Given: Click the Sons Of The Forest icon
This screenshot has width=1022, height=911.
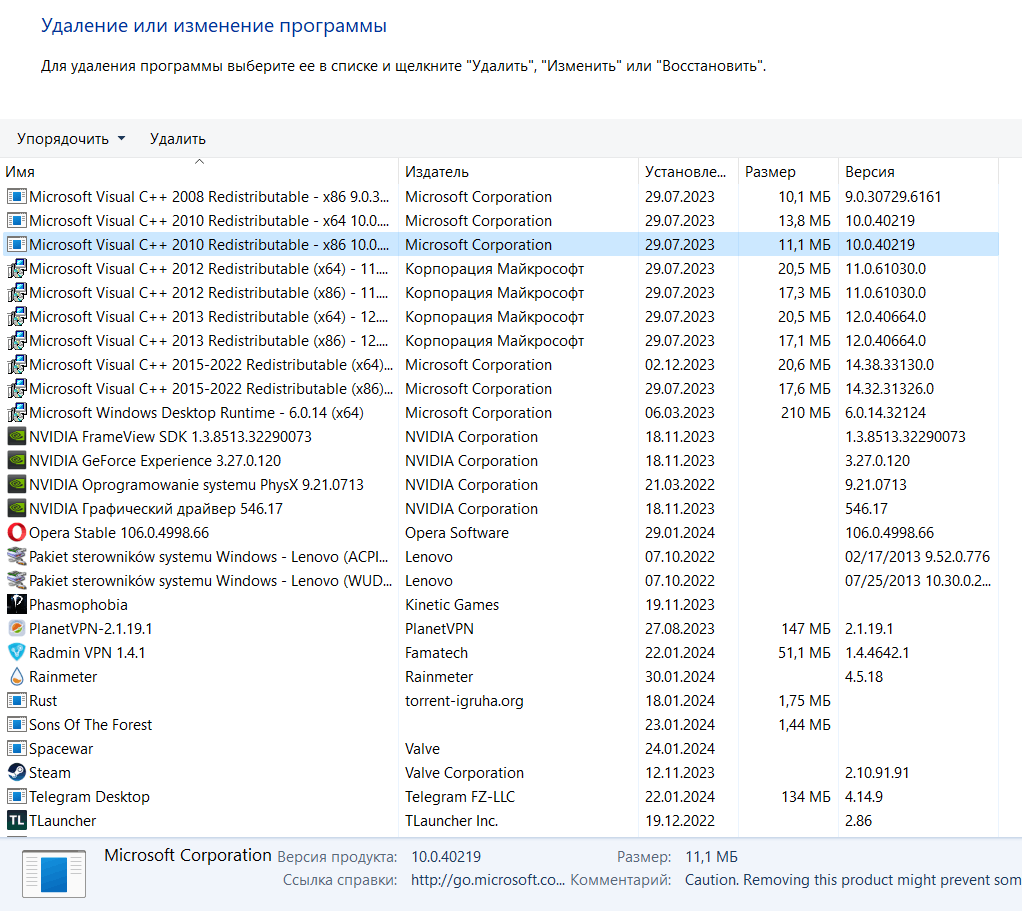Looking at the screenshot, I should (17, 725).
